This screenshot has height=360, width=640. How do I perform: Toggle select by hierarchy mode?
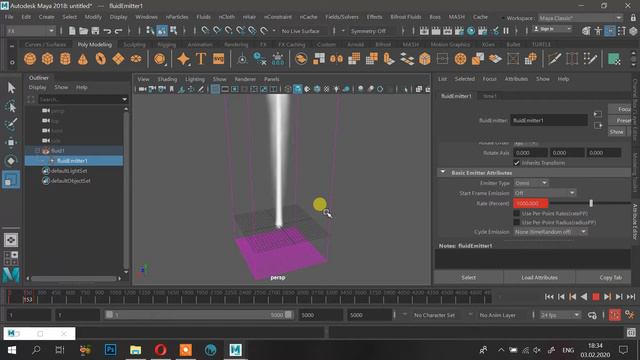(150, 31)
